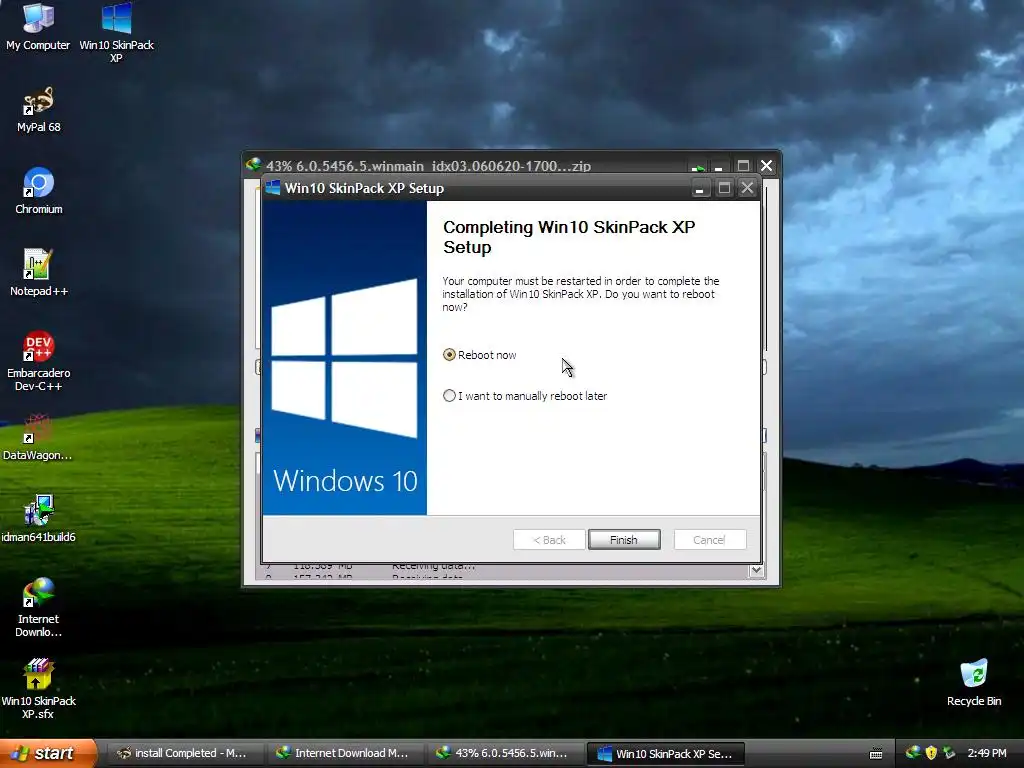Open the DataWagon desktop shortcut

pos(38,438)
